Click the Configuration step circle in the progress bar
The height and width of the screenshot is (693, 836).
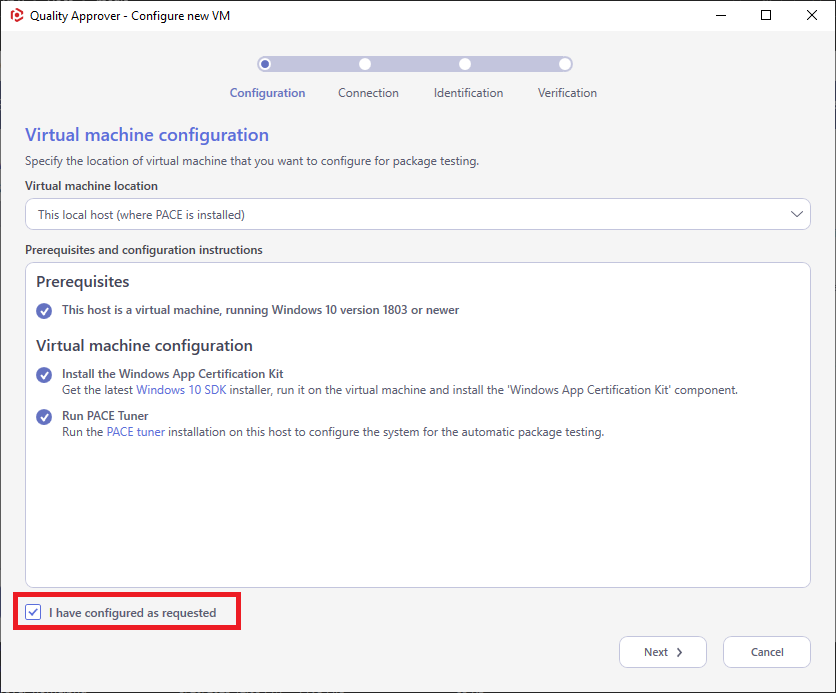pyautogui.click(x=265, y=65)
